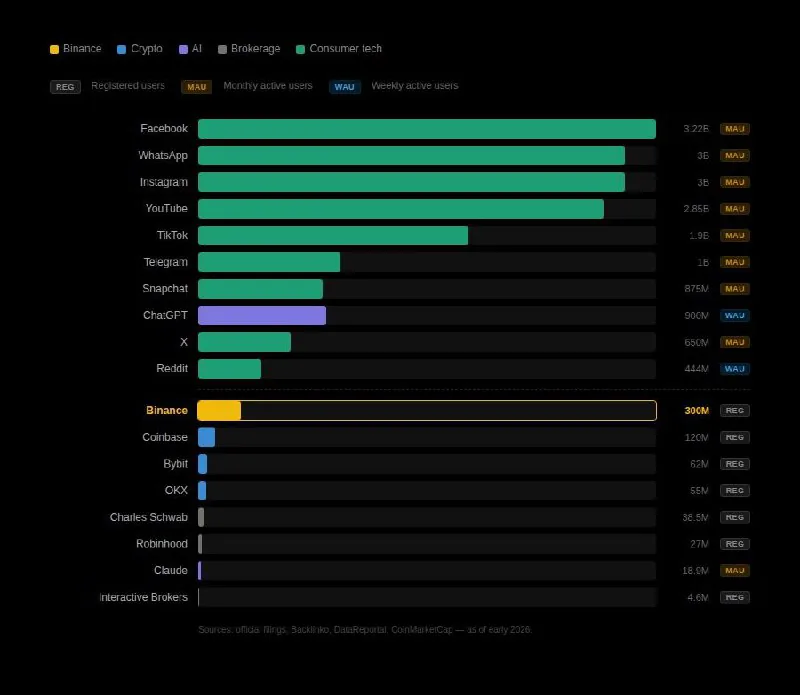This screenshot has width=800, height=695.
Task: Click the WAU badge on the ChatGPT row
Action: click(734, 315)
